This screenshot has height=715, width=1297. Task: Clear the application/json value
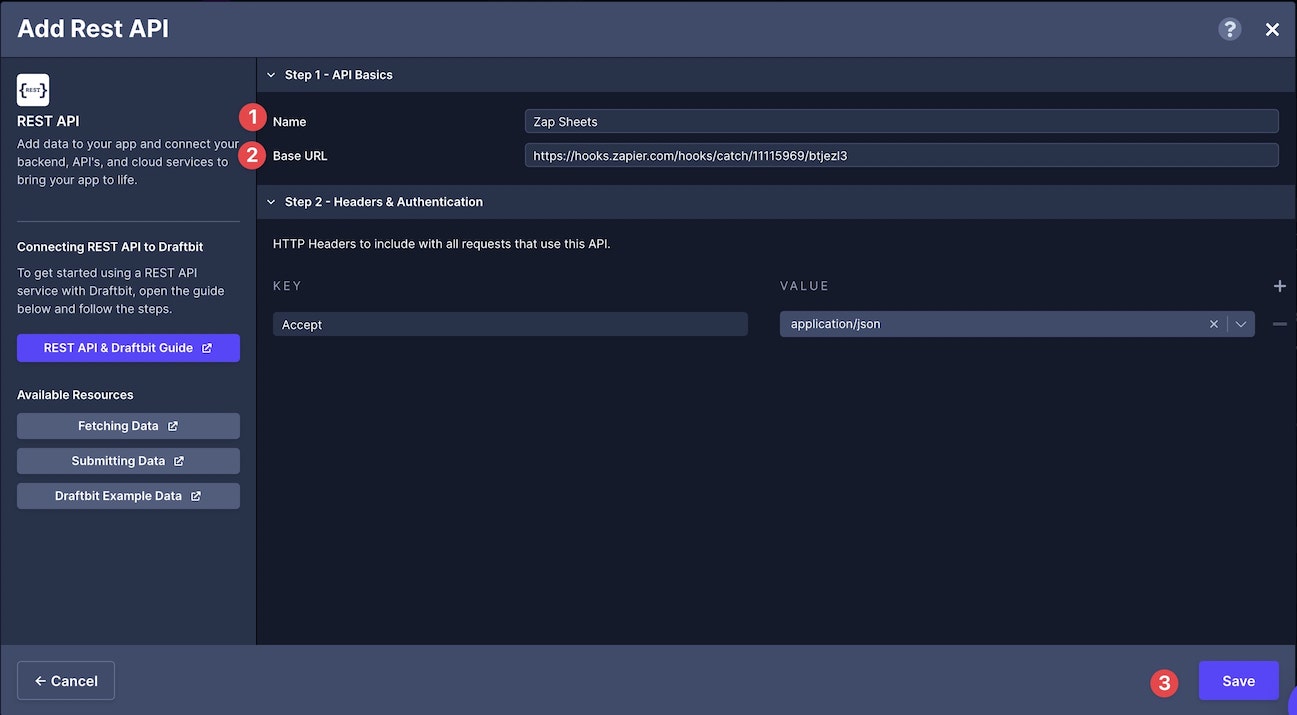1214,324
